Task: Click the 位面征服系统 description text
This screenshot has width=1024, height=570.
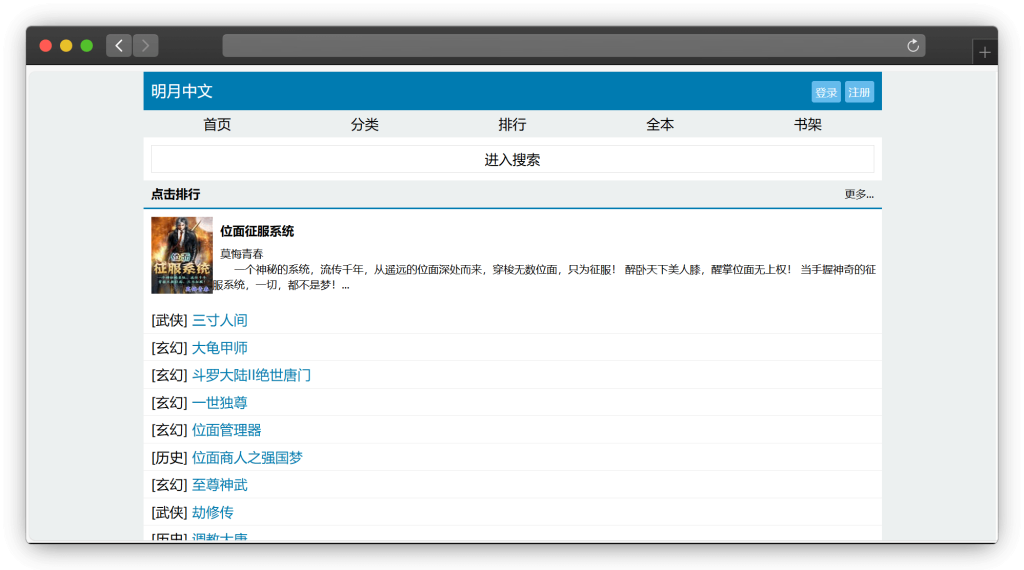Action: click(545, 277)
